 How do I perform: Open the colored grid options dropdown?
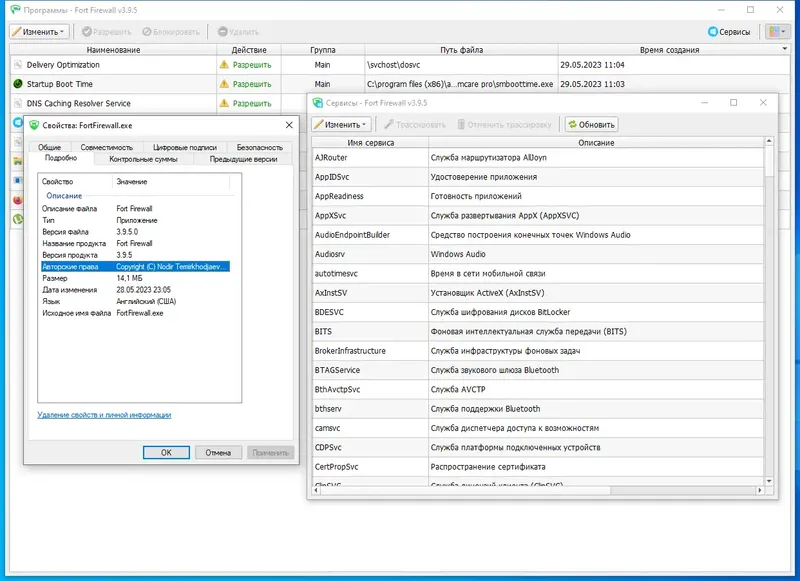[x=777, y=32]
